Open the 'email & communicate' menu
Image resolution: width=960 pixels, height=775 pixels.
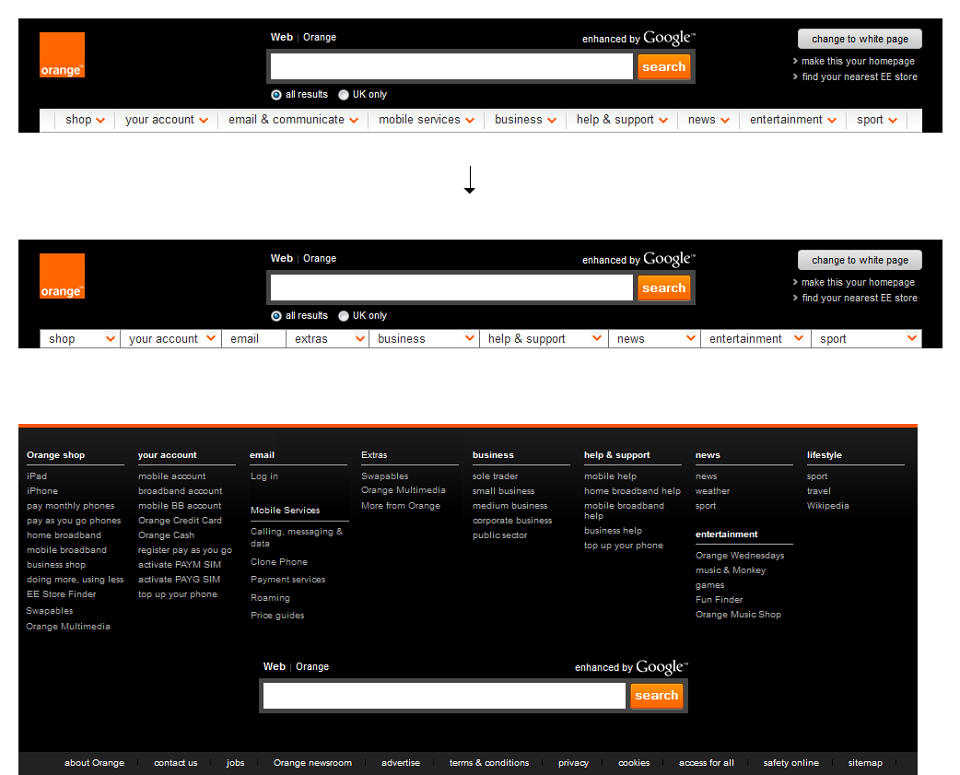(286, 120)
